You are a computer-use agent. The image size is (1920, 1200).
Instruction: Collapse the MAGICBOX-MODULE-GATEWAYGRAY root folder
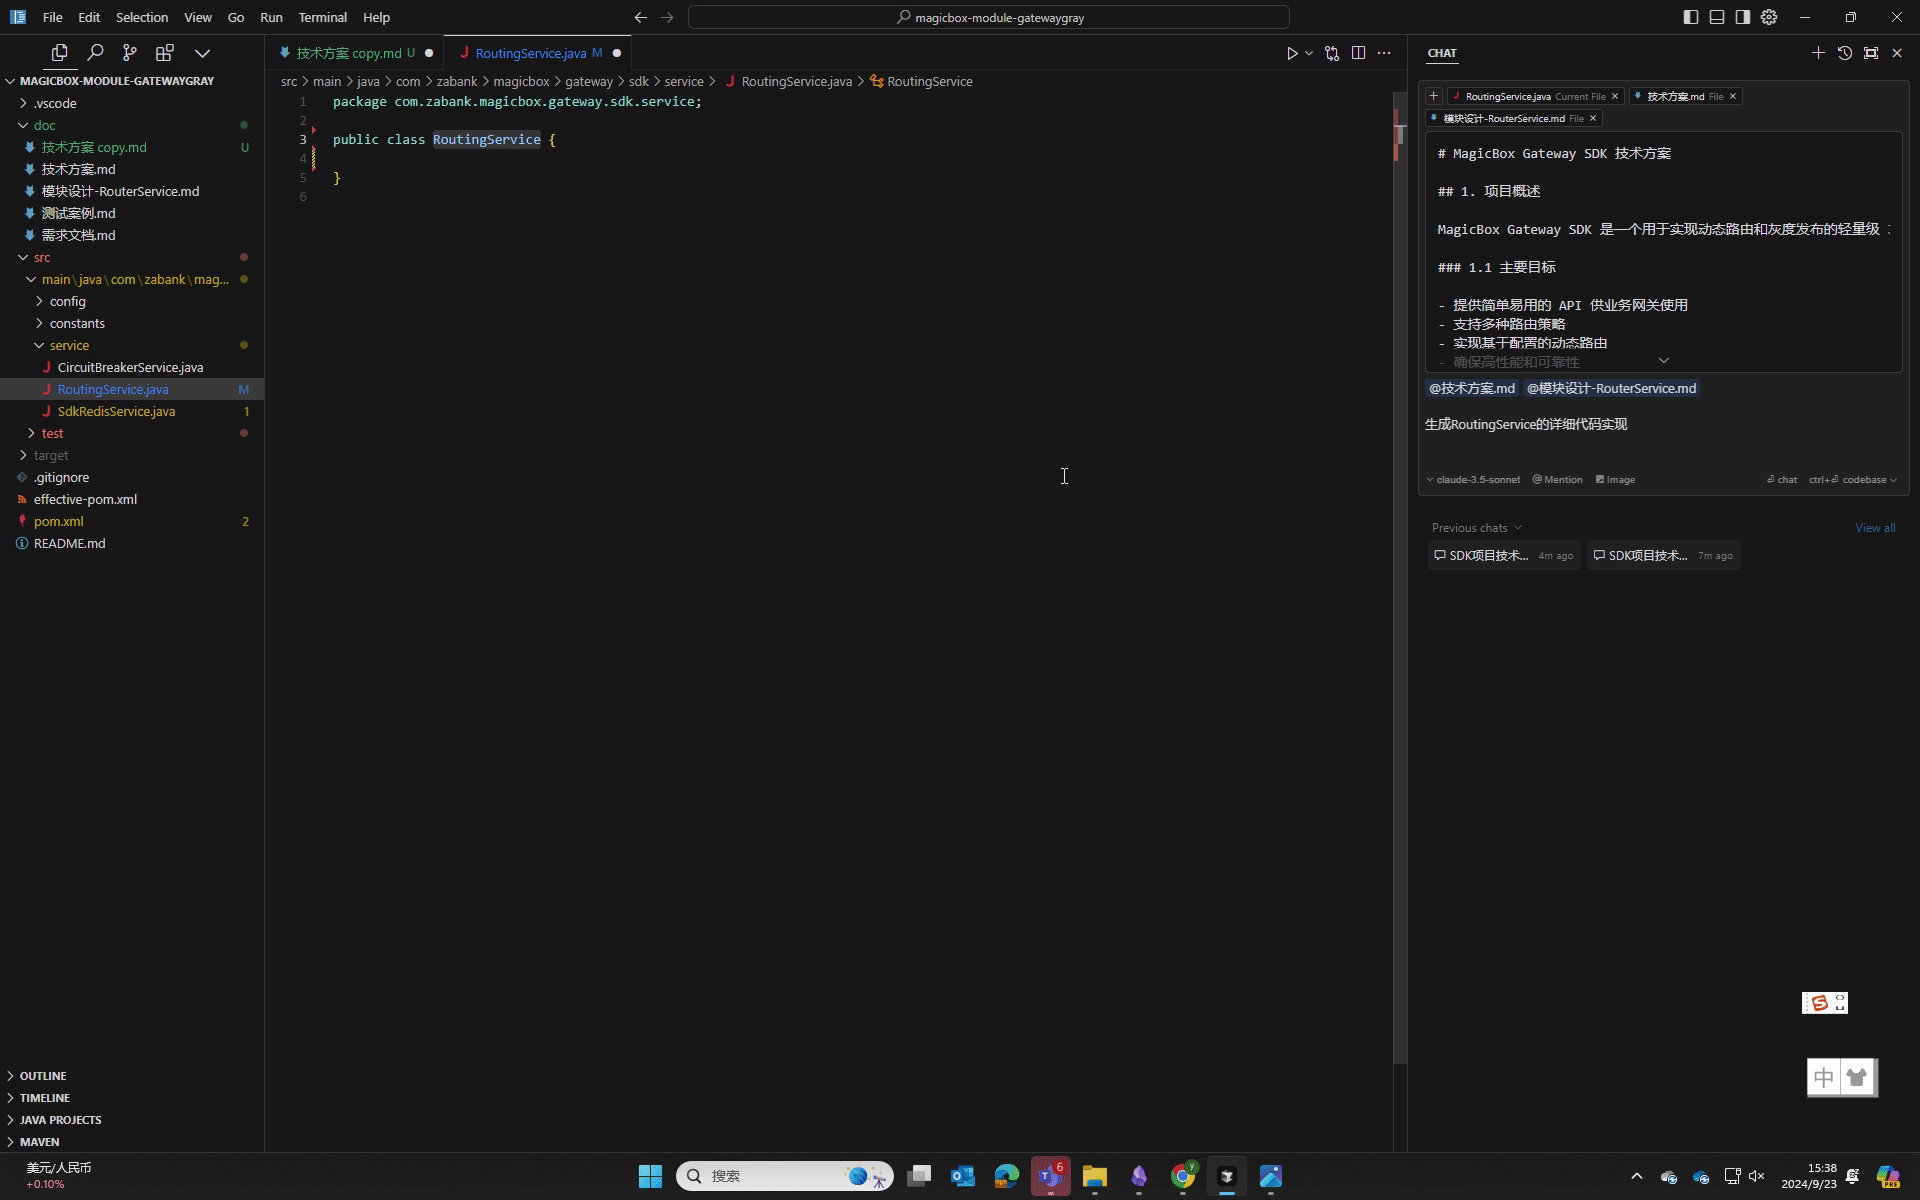coord(117,81)
